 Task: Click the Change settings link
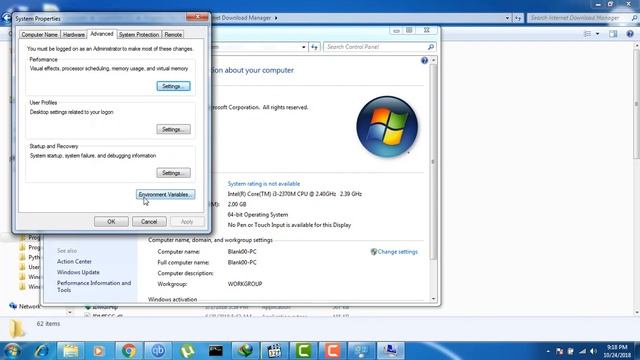tap(398, 252)
